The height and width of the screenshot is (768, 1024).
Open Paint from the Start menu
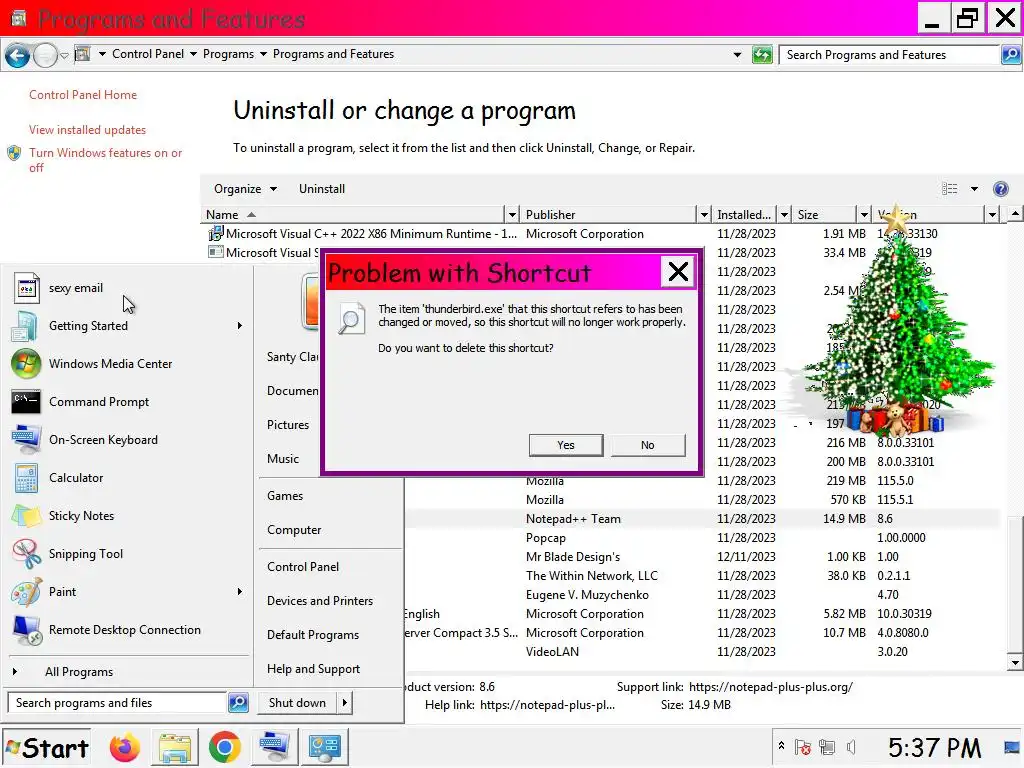point(63,592)
